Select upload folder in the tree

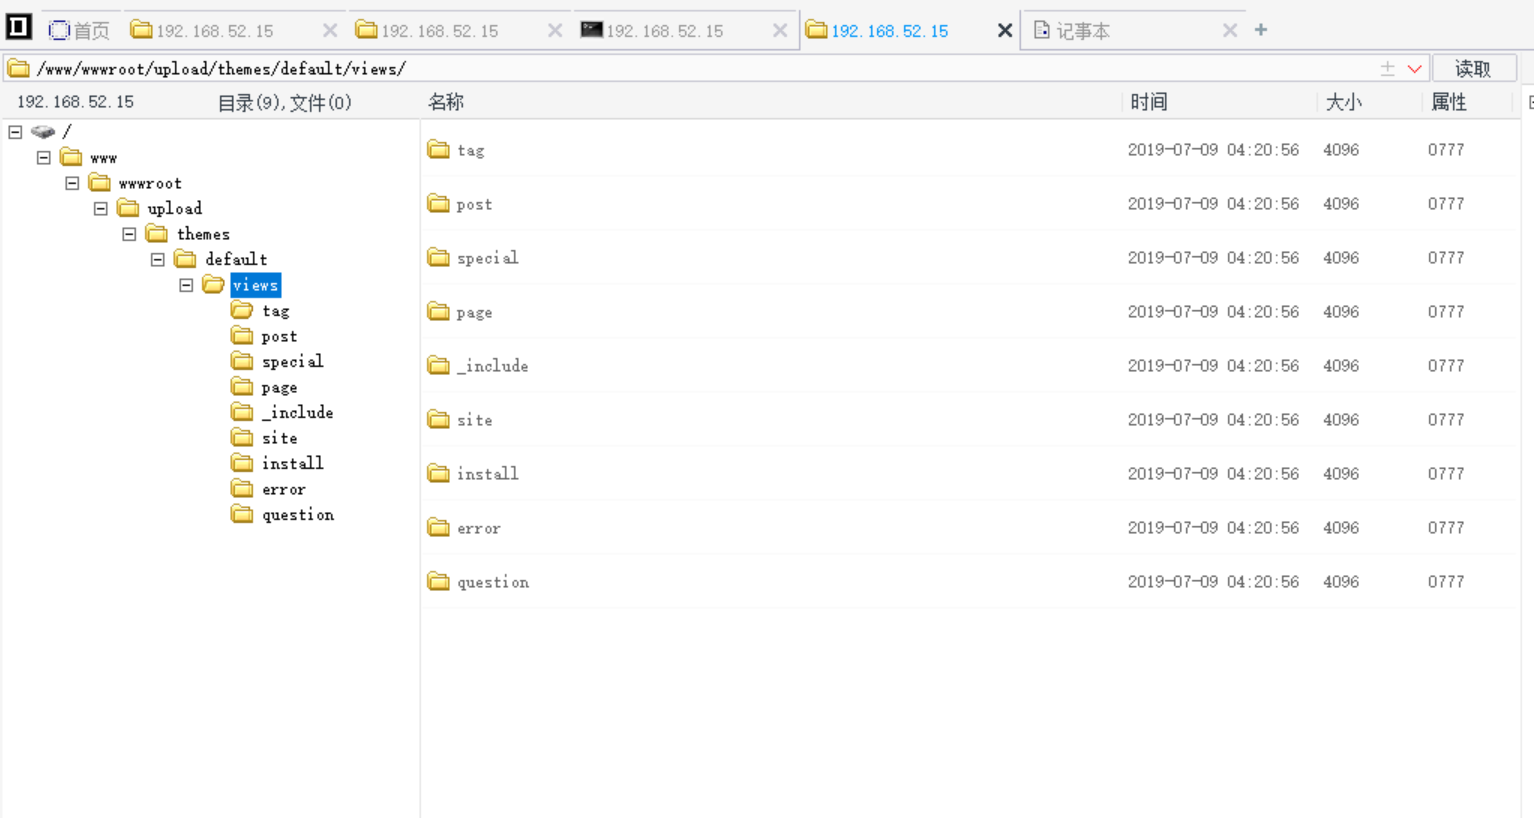174,209
